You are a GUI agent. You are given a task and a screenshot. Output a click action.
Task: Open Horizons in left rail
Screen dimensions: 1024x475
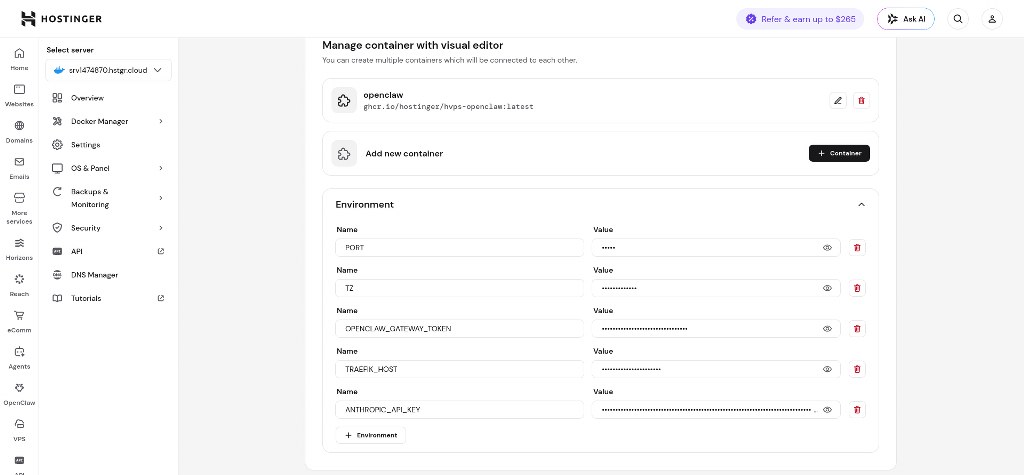[x=20, y=249]
